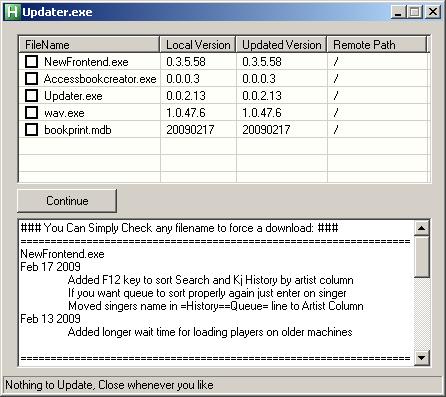Image resolution: width=446 pixels, height=397 pixels.
Task: Click the 'Feb 13 2009' changelog line
Action: pyautogui.click(x=50, y=319)
